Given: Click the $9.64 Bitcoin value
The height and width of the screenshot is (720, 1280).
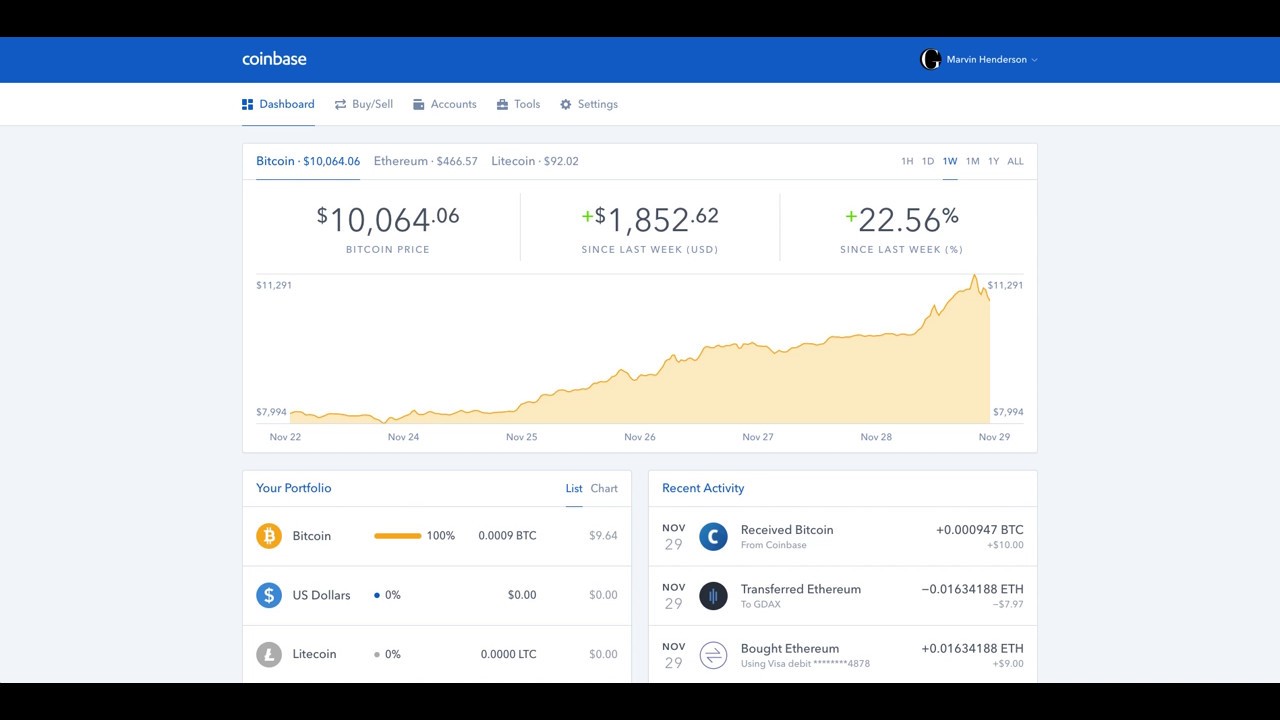Looking at the screenshot, I should coord(603,536).
